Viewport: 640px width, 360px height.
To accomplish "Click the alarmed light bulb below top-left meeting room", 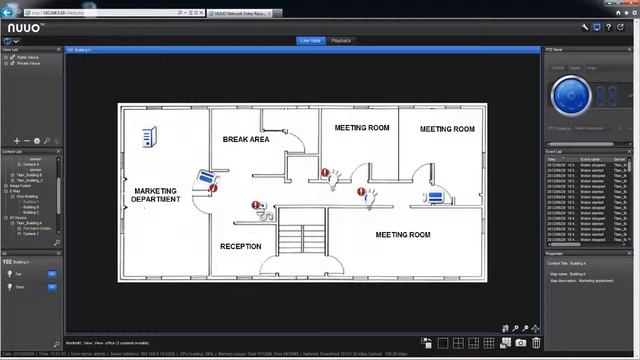I will click(x=331, y=178).
